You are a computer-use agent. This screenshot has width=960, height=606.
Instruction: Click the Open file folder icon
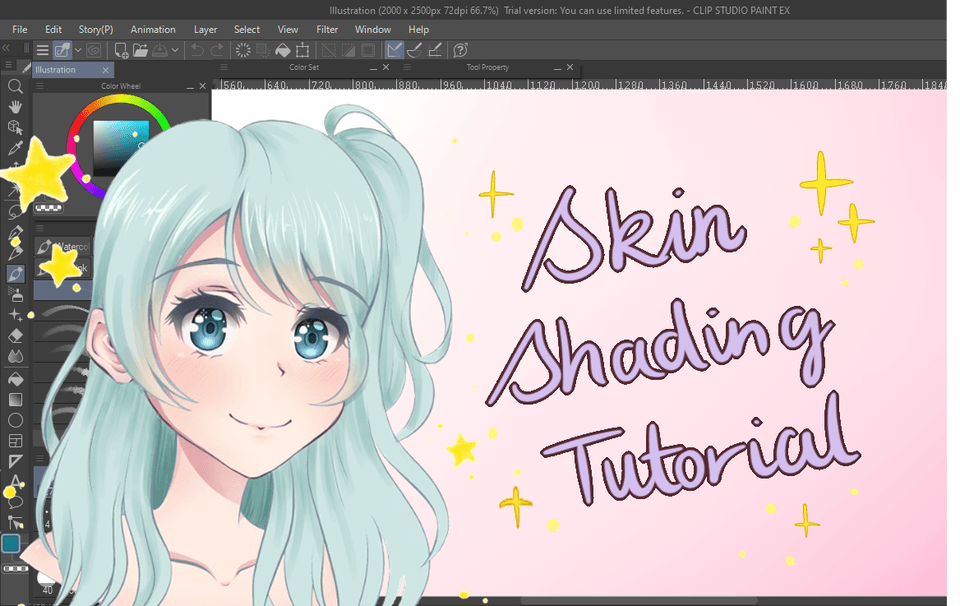click(x=139, y=50)
